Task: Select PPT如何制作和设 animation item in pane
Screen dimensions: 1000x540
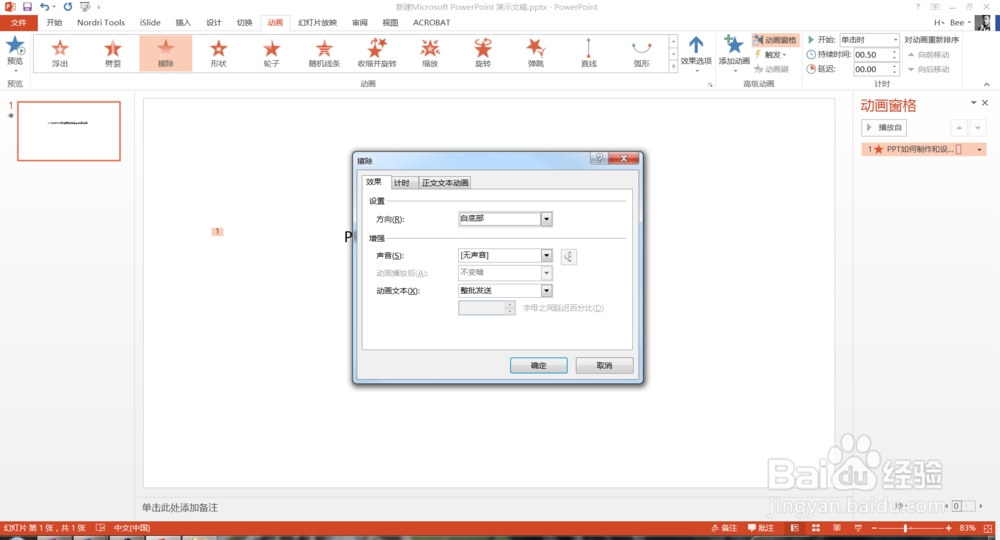Action: pos(923,150)
